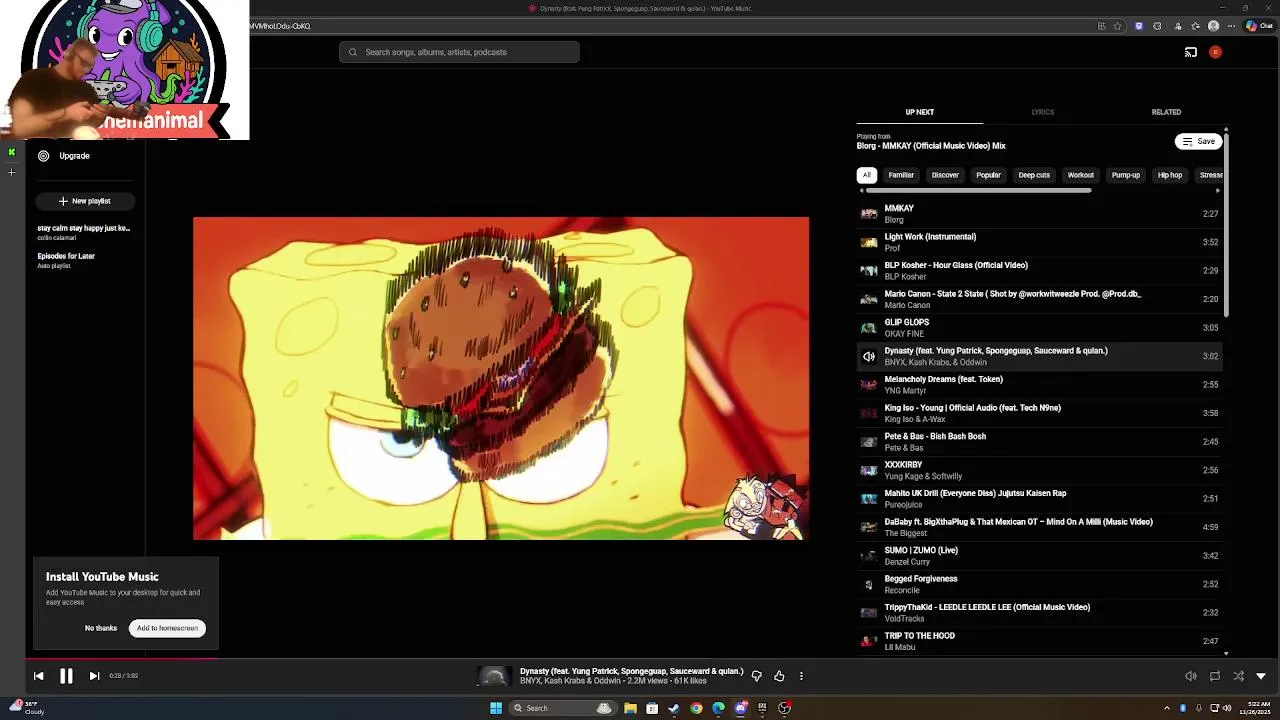Open File Explorer from the taskbar
The height and width of the screenshot is (720, 1280).
[x=630, y=708]
